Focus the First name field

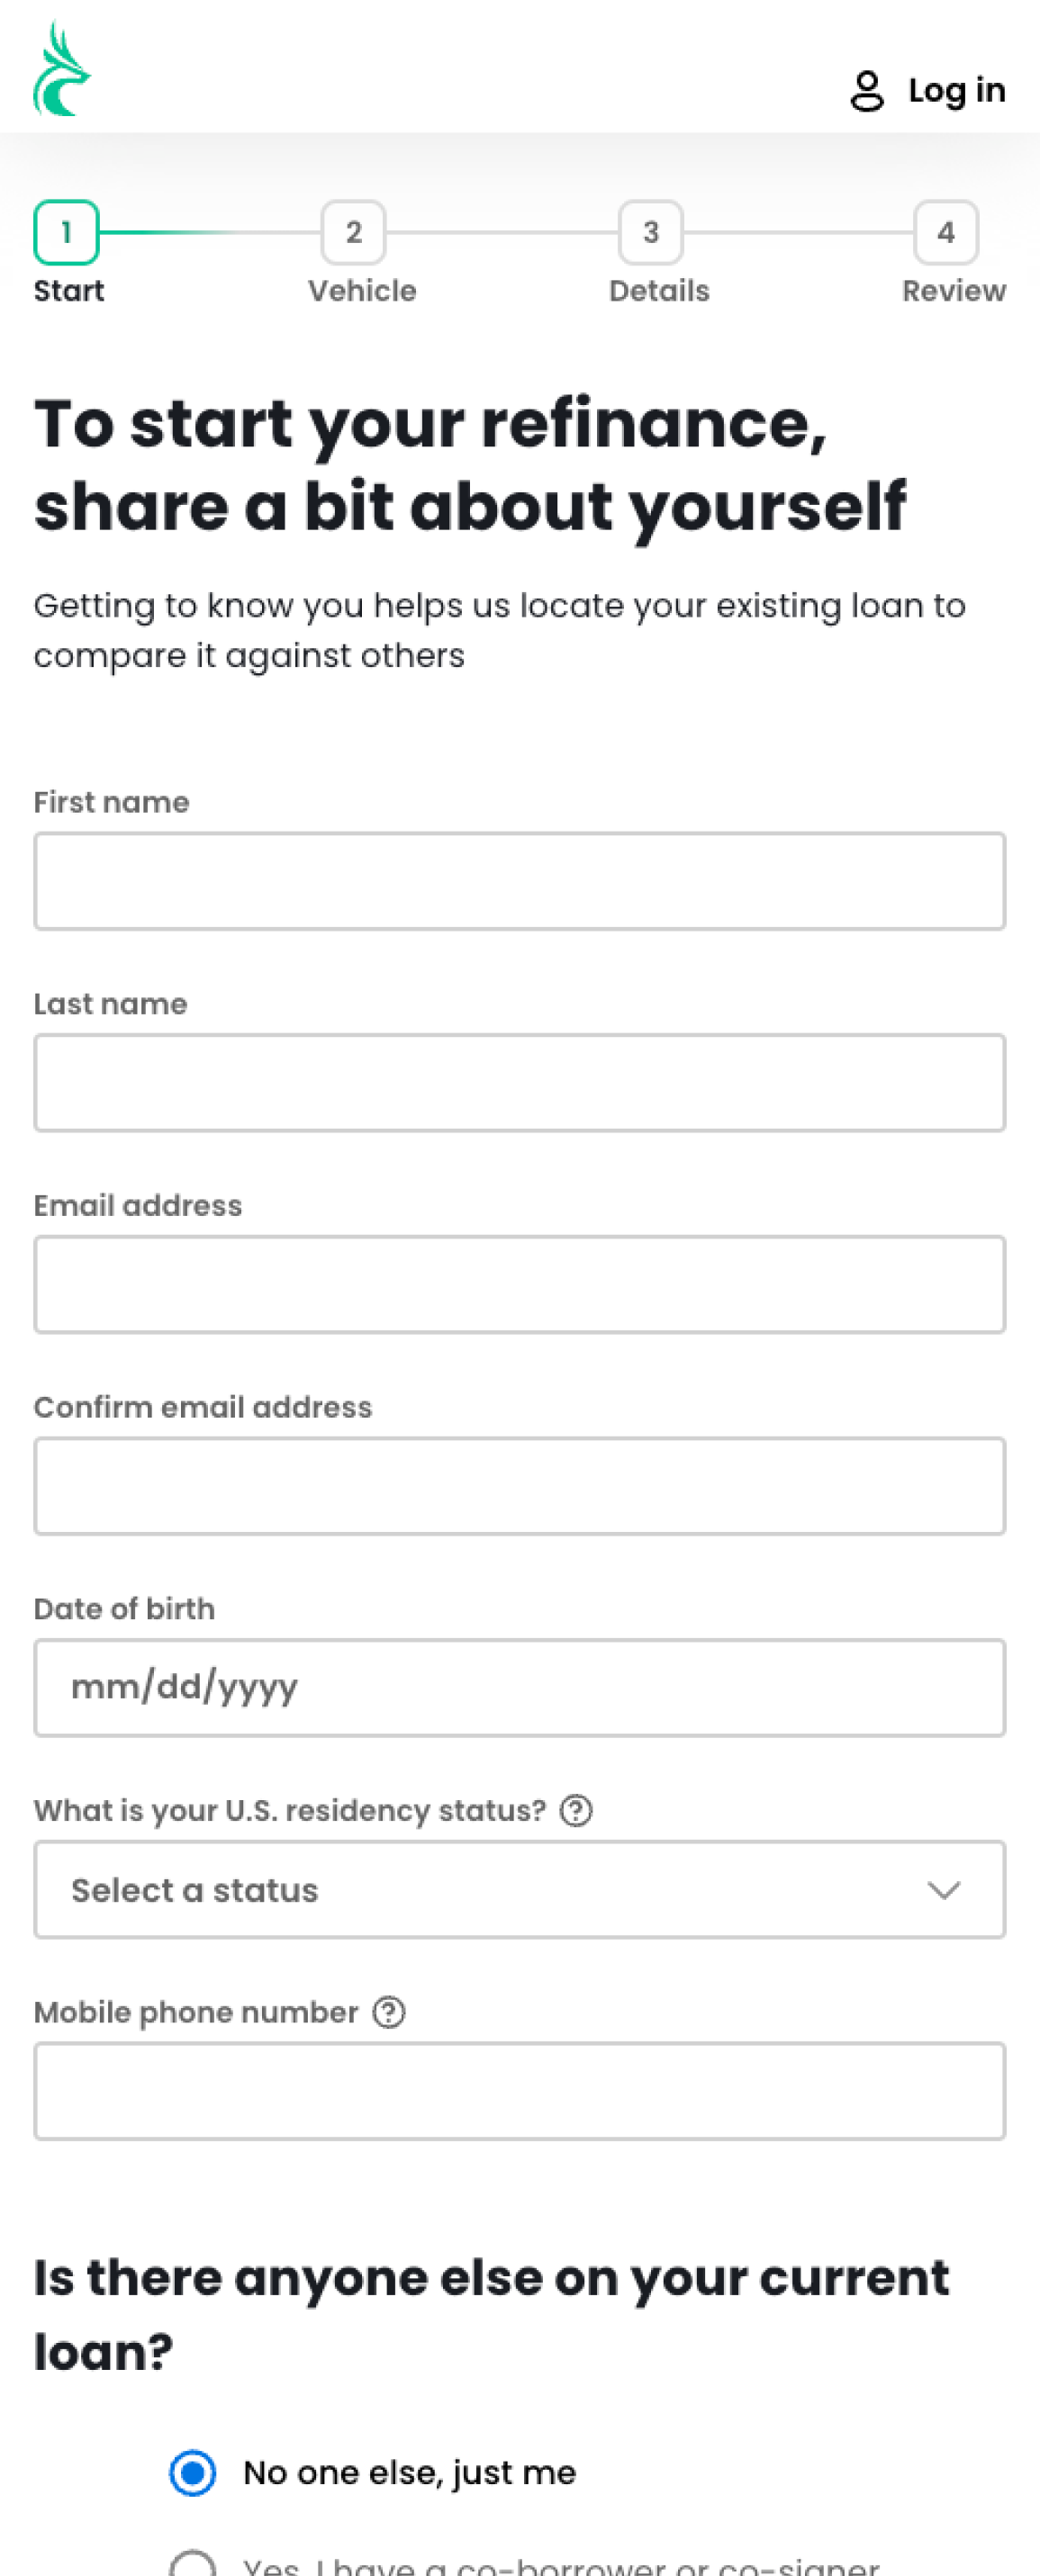click(x=520, y=881)
